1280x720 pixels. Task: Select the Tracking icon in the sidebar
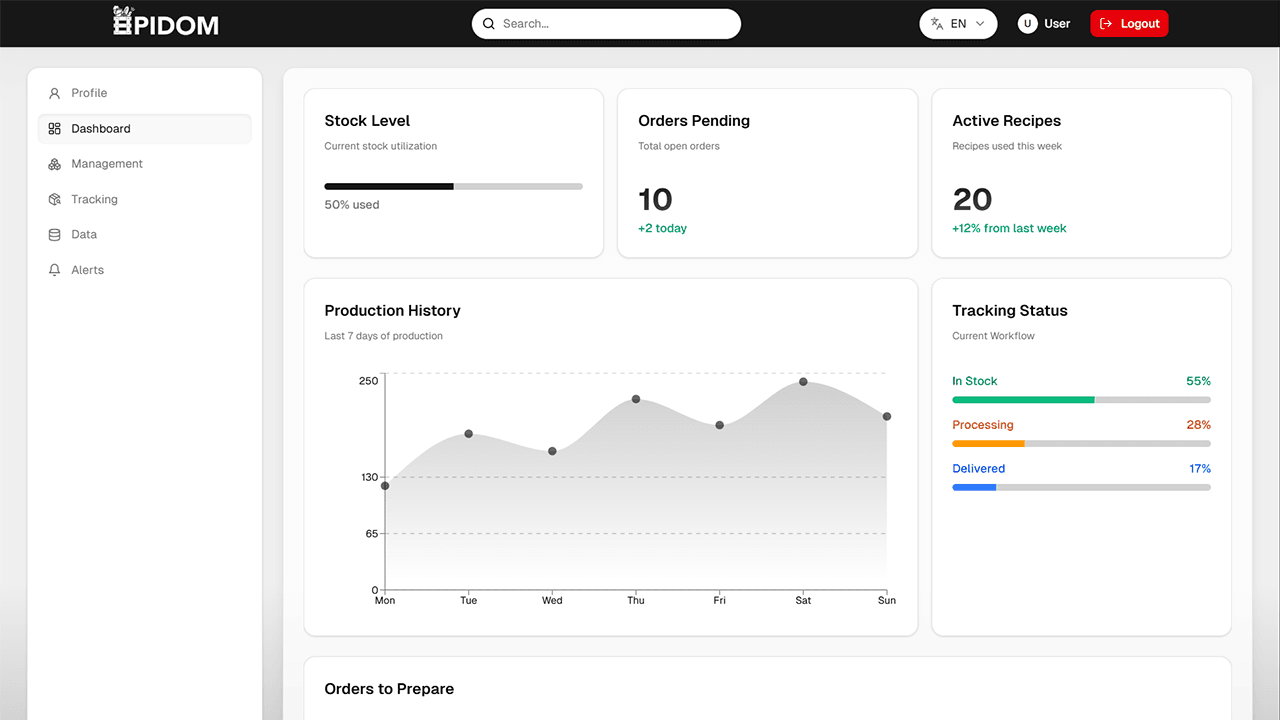(x=54, y=199)
